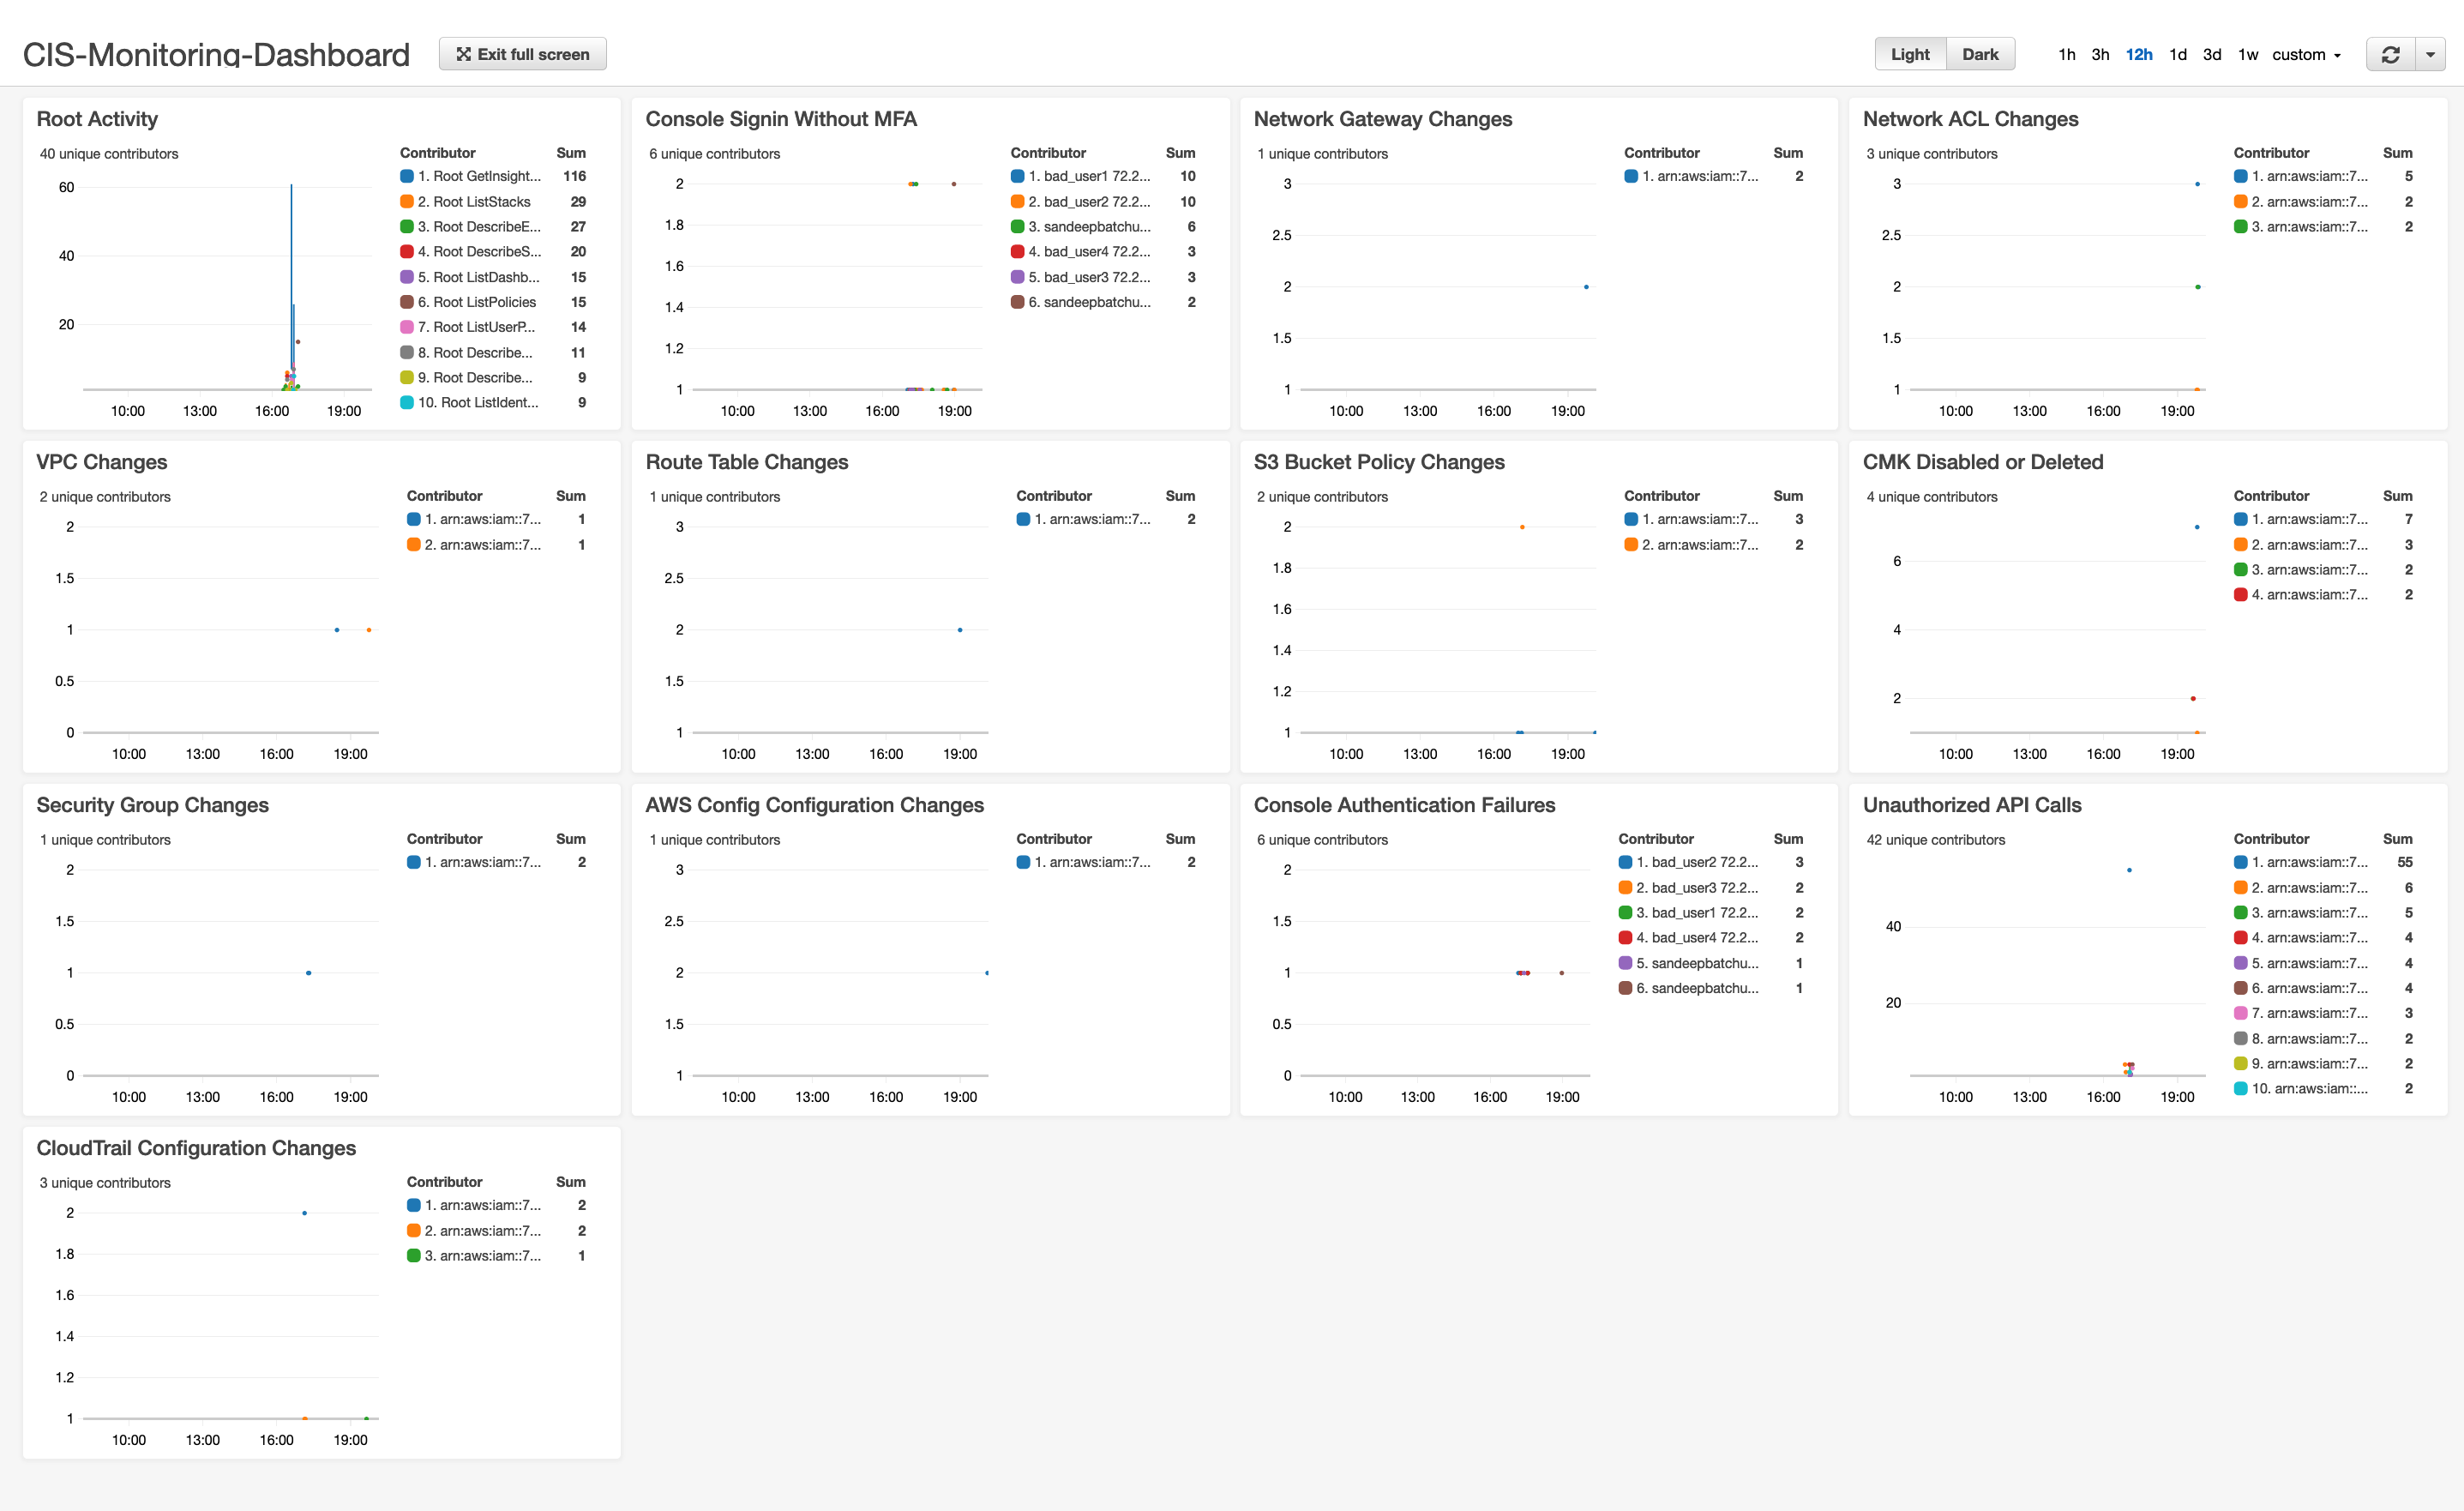This screenshot has width=2464, height=1511.
Task: Click the blue legend marker in Network Gateway Changes
Action: [1633, 176]
